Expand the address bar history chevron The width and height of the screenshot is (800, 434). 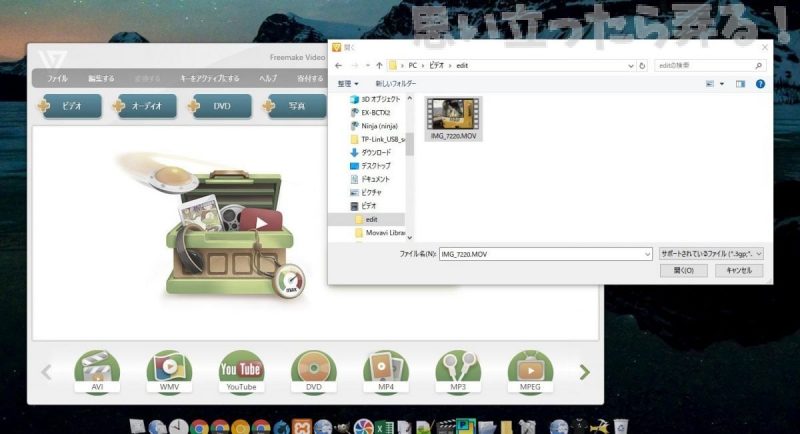[x=631, y=66]
